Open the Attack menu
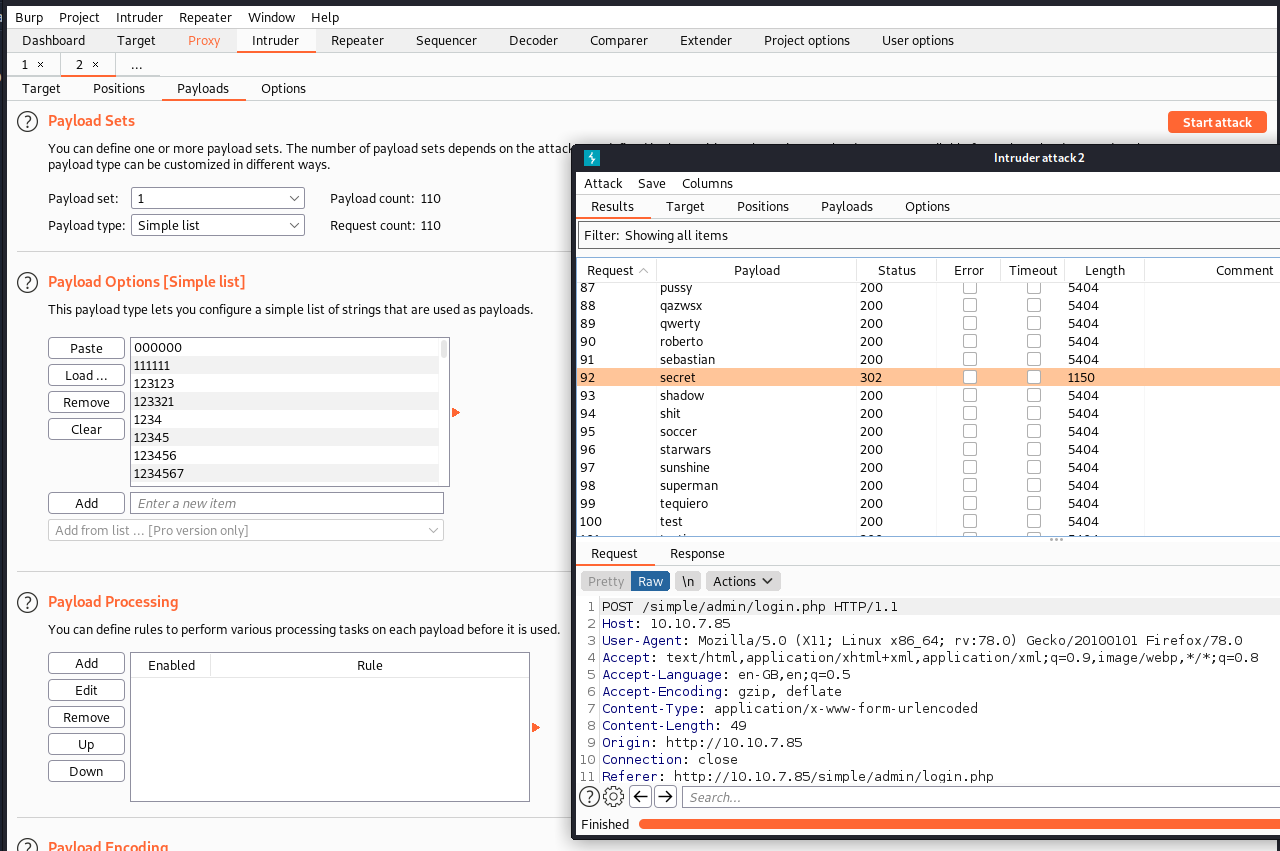The image size is (1280, 851). tap(603, 183)
